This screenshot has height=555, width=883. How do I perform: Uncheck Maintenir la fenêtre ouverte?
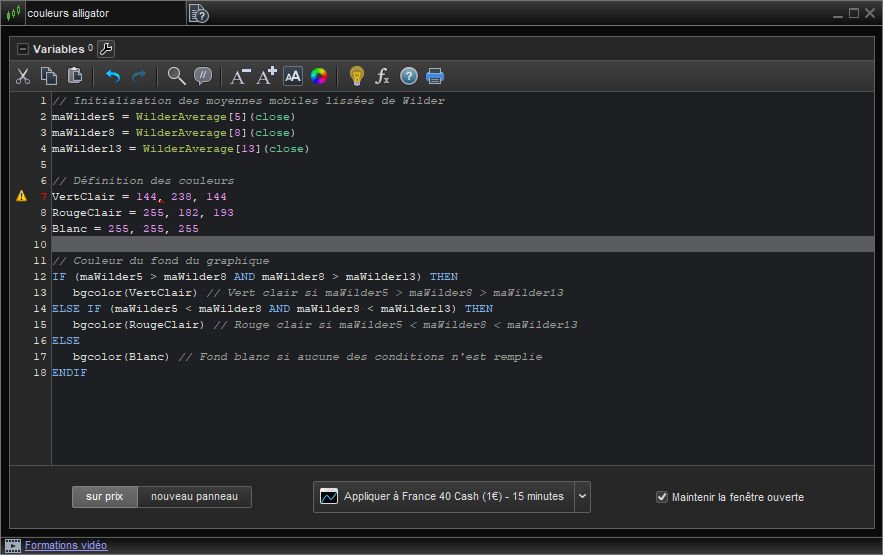[x=661, y=497]
